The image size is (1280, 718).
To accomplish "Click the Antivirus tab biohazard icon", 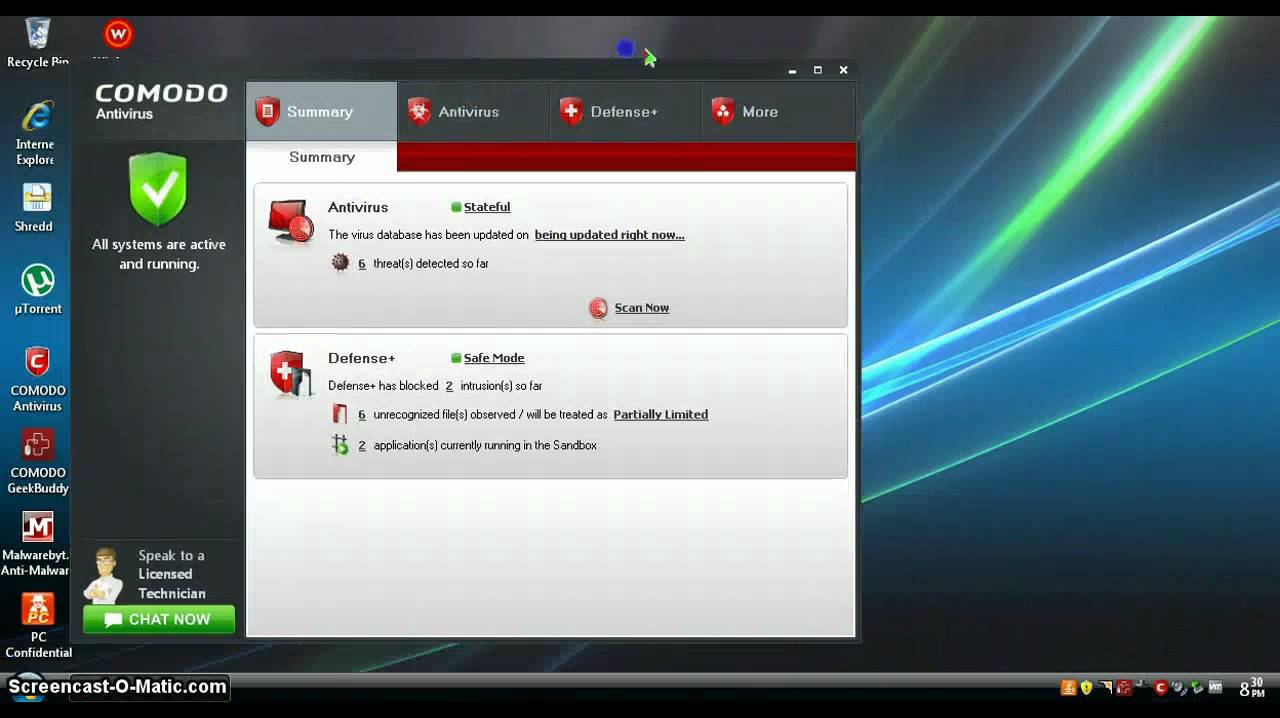I will pyautogui.click(x=419, y=111).
